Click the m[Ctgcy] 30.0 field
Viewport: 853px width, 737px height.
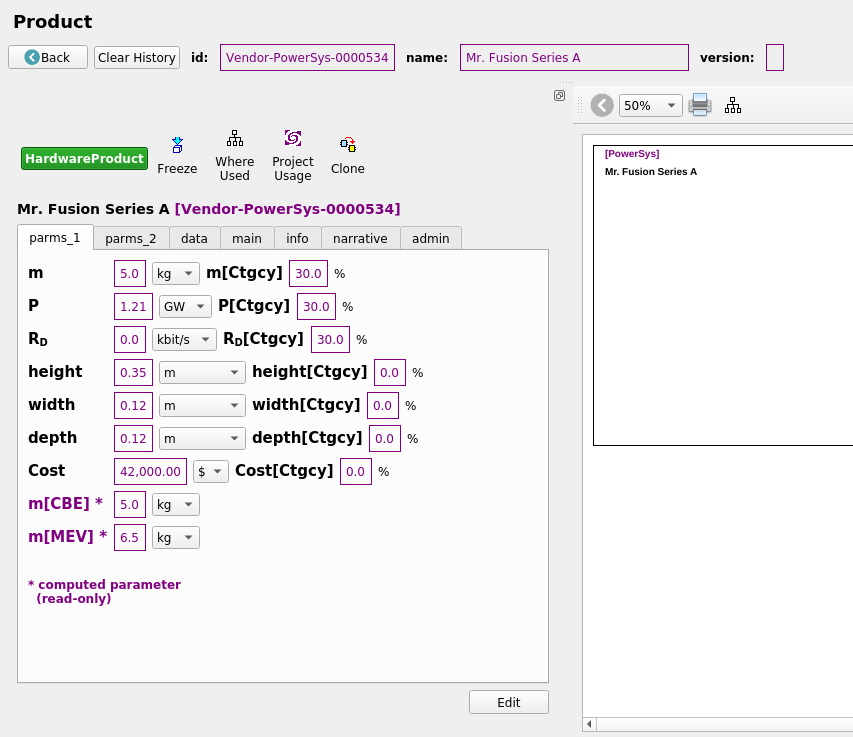308,274
